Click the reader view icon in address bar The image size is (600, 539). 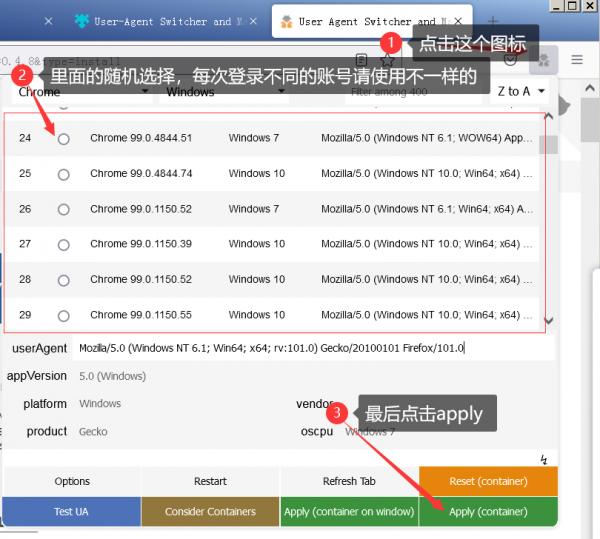pyautogui.click(x=362, y=60)
